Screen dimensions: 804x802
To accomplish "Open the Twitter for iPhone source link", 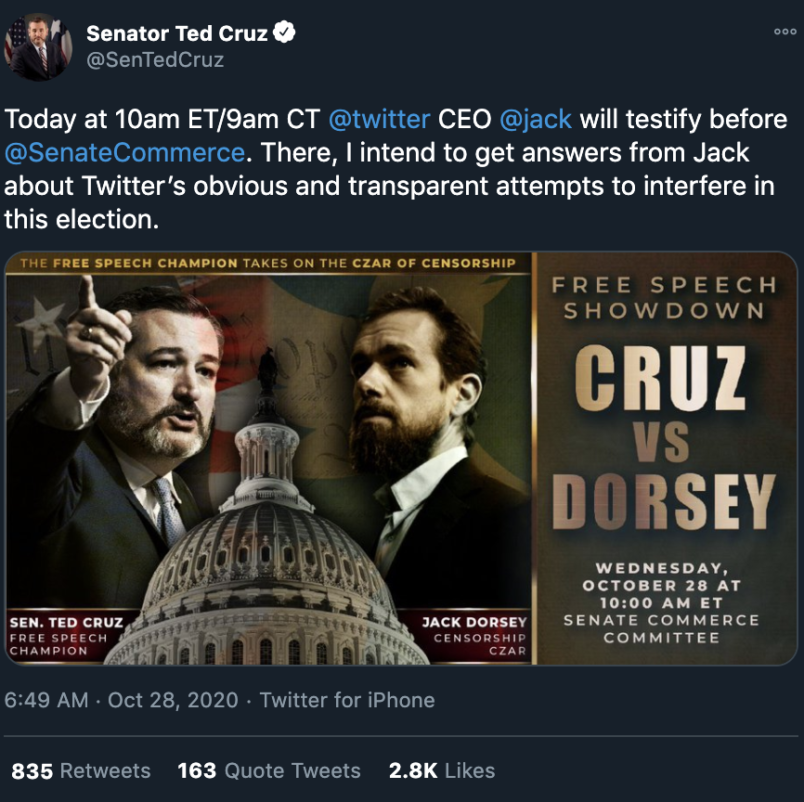I will point(347,700).
